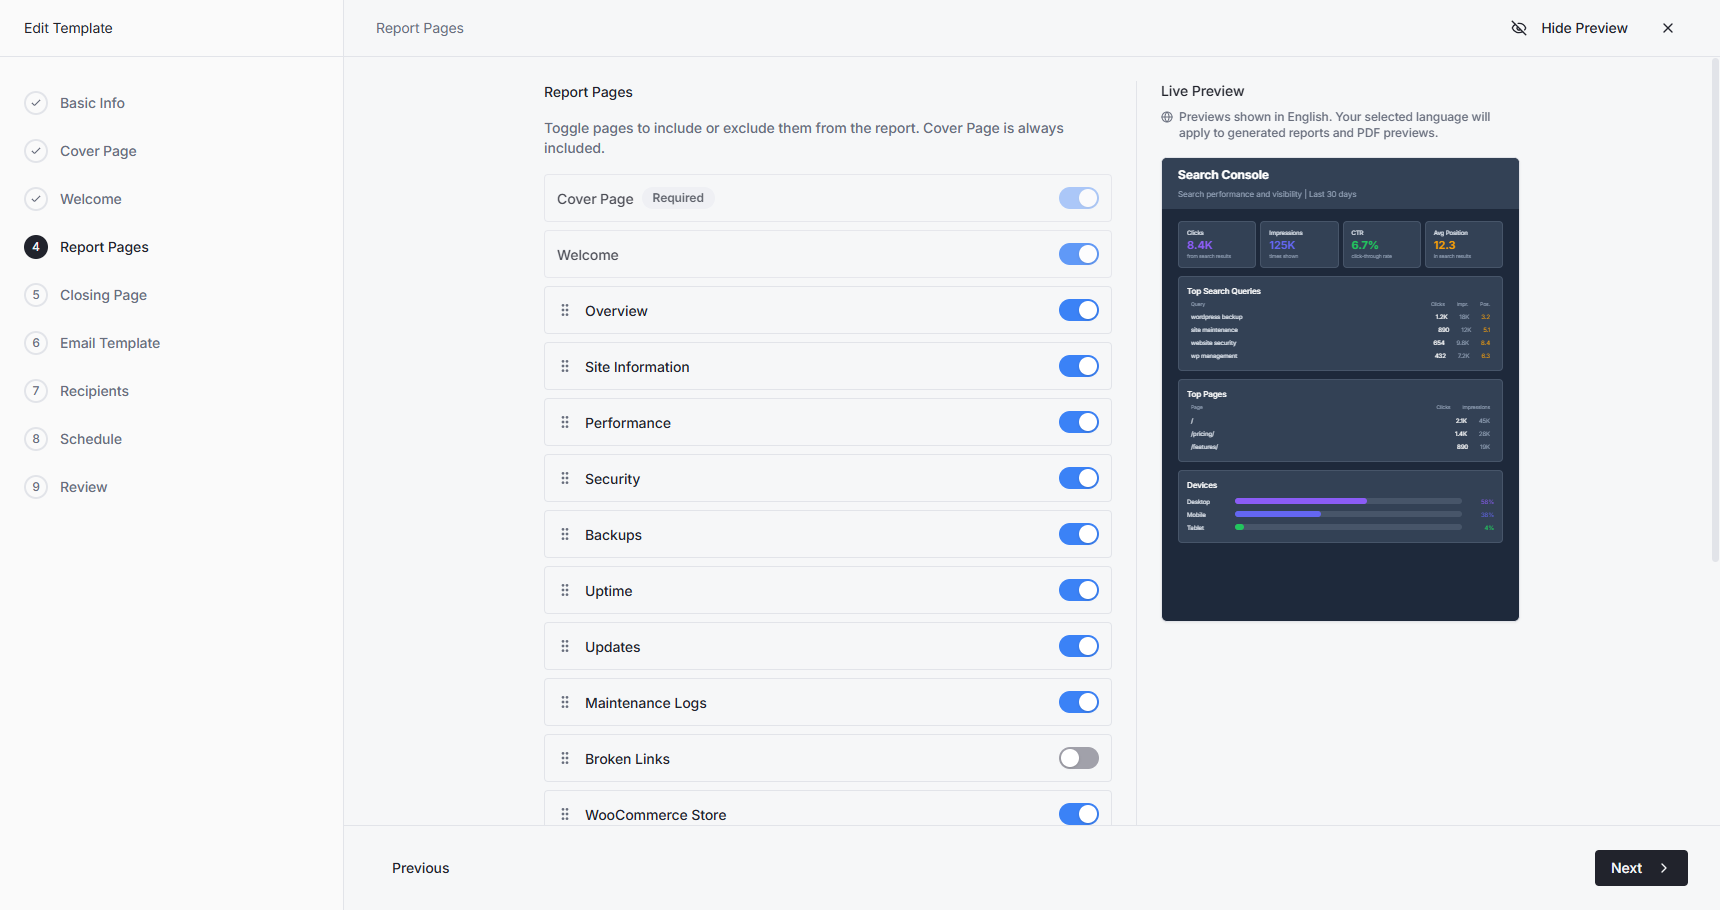Click step number 9 circle icon

[x=36, y=487]
